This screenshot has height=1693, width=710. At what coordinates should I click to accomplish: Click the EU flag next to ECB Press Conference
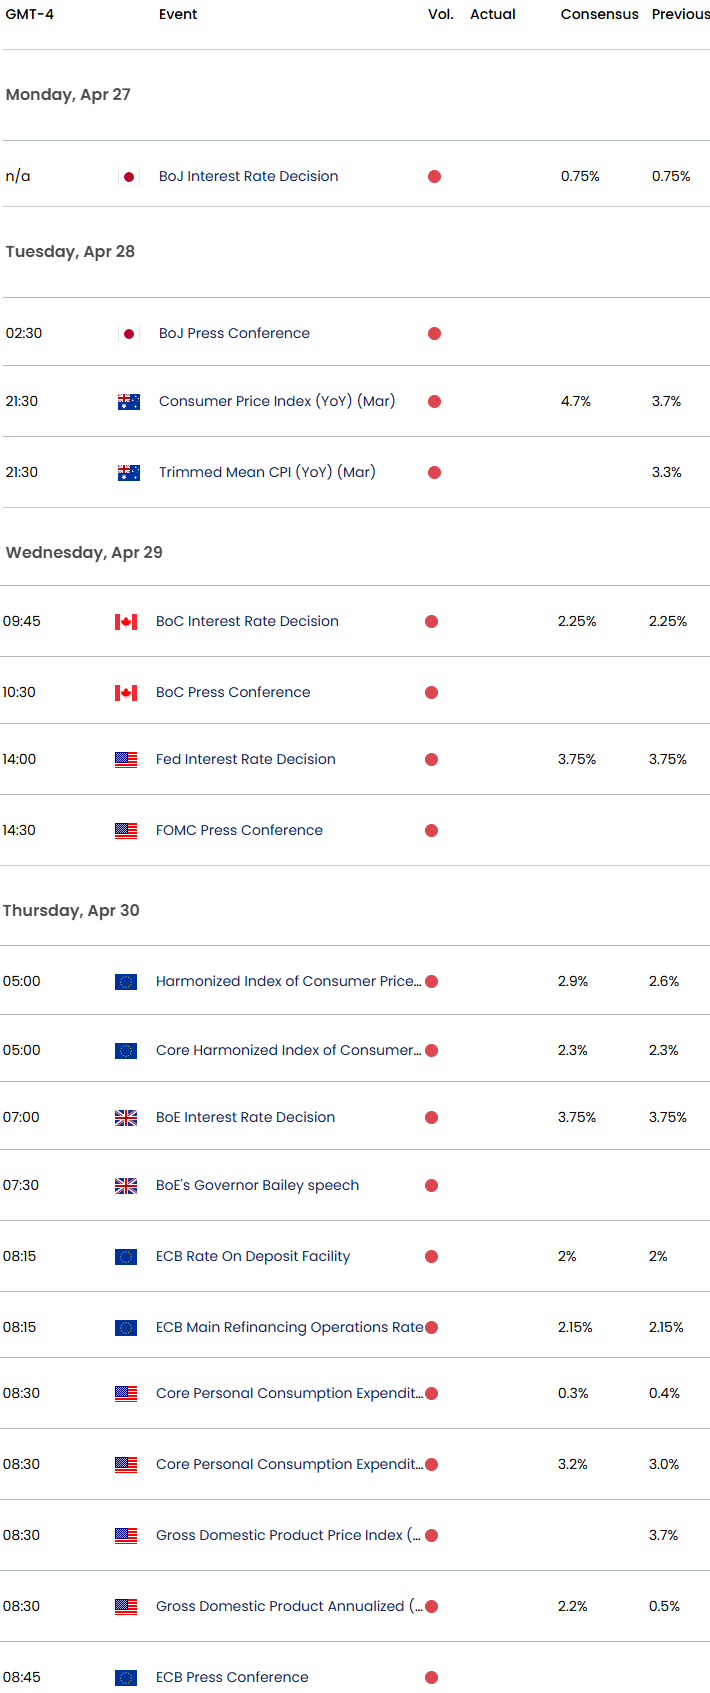pyautogui.click(x=126, y=1678)
